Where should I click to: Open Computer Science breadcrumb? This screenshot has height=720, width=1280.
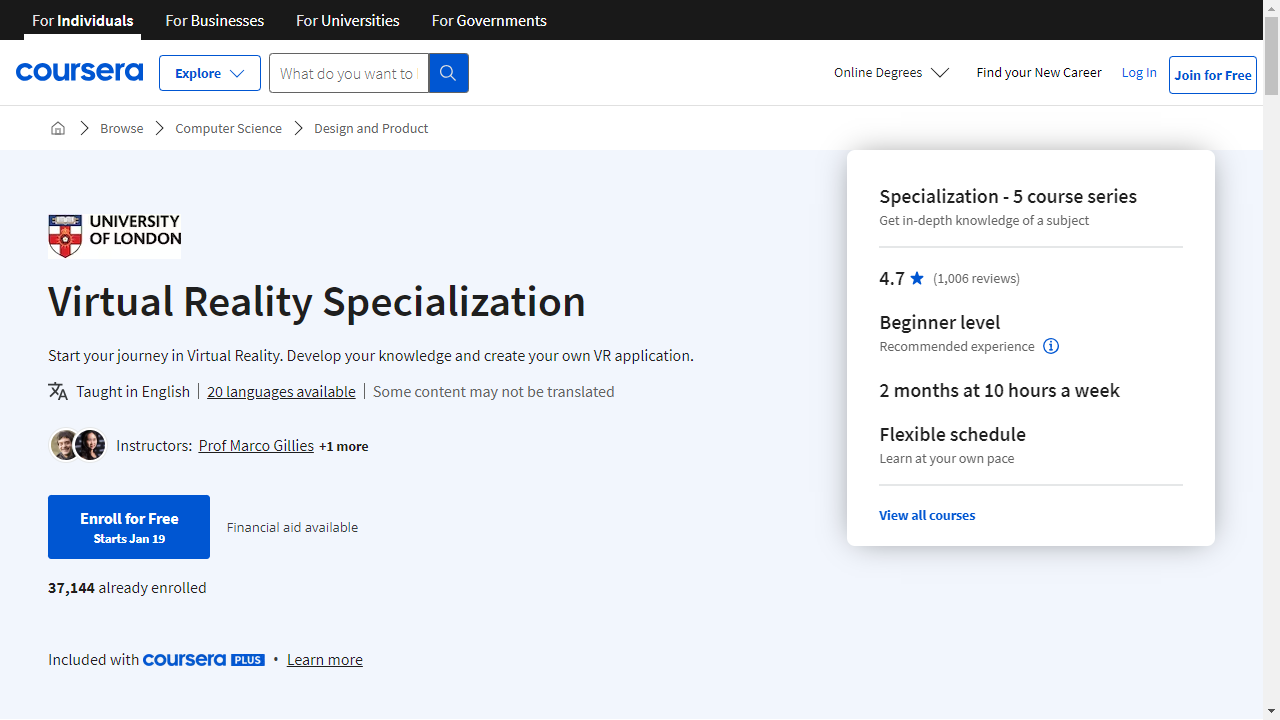point(228,128)
